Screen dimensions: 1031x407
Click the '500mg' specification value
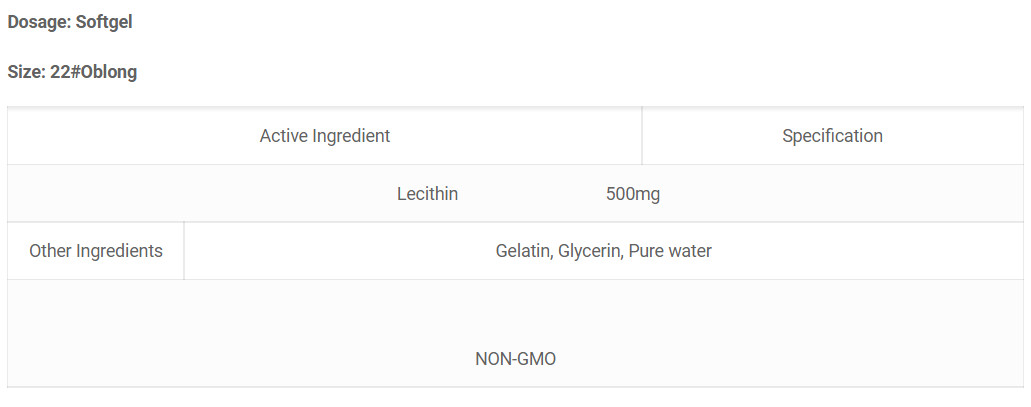[x=633, y=194]
